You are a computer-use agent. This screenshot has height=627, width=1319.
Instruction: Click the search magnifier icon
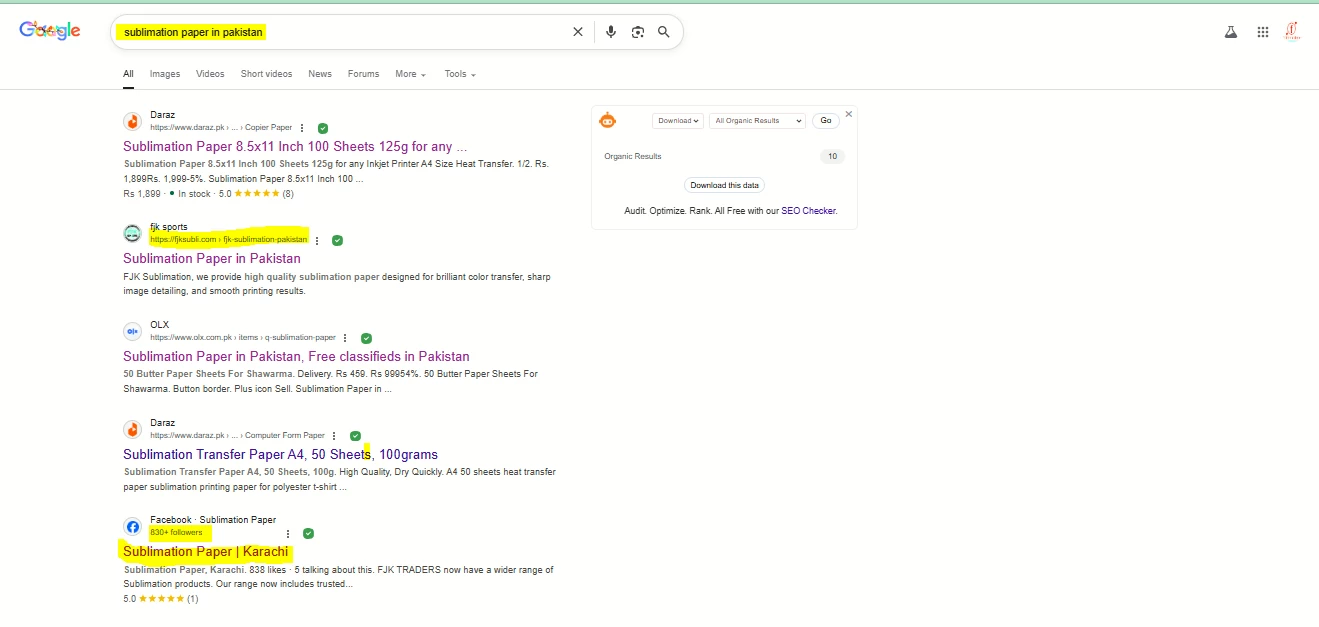click(x=663, y=31)
